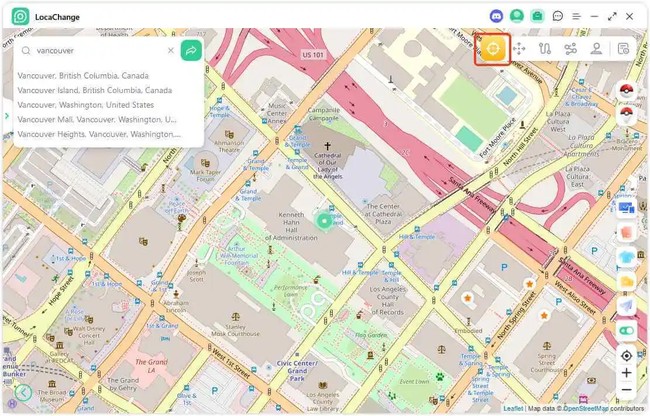This screenshot has height=416, width=650.
Task: Click Kenneth Hahn Hall of Administration label
Action: 291,226
